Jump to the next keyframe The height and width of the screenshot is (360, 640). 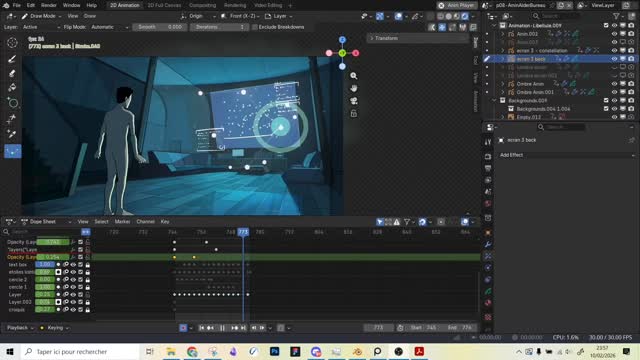click(234, 328)
